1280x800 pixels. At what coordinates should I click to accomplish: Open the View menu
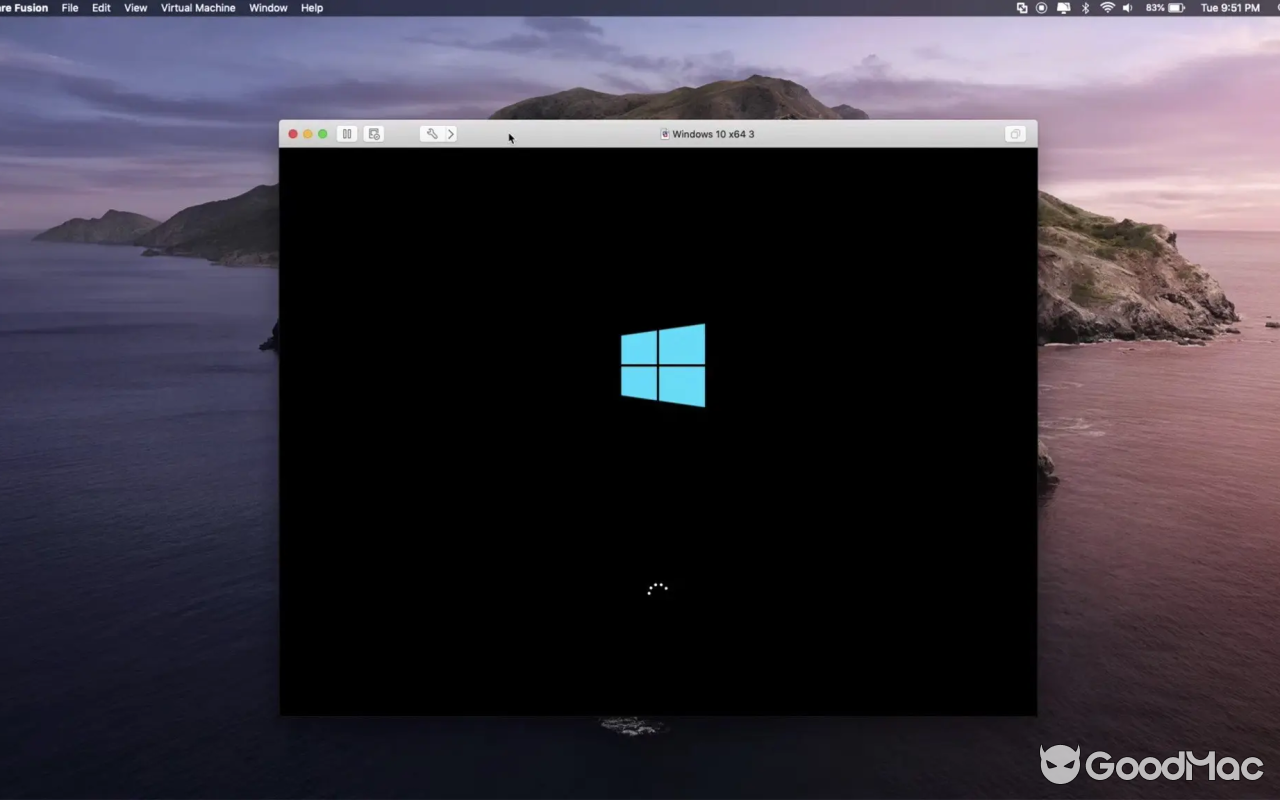(135, 8)
